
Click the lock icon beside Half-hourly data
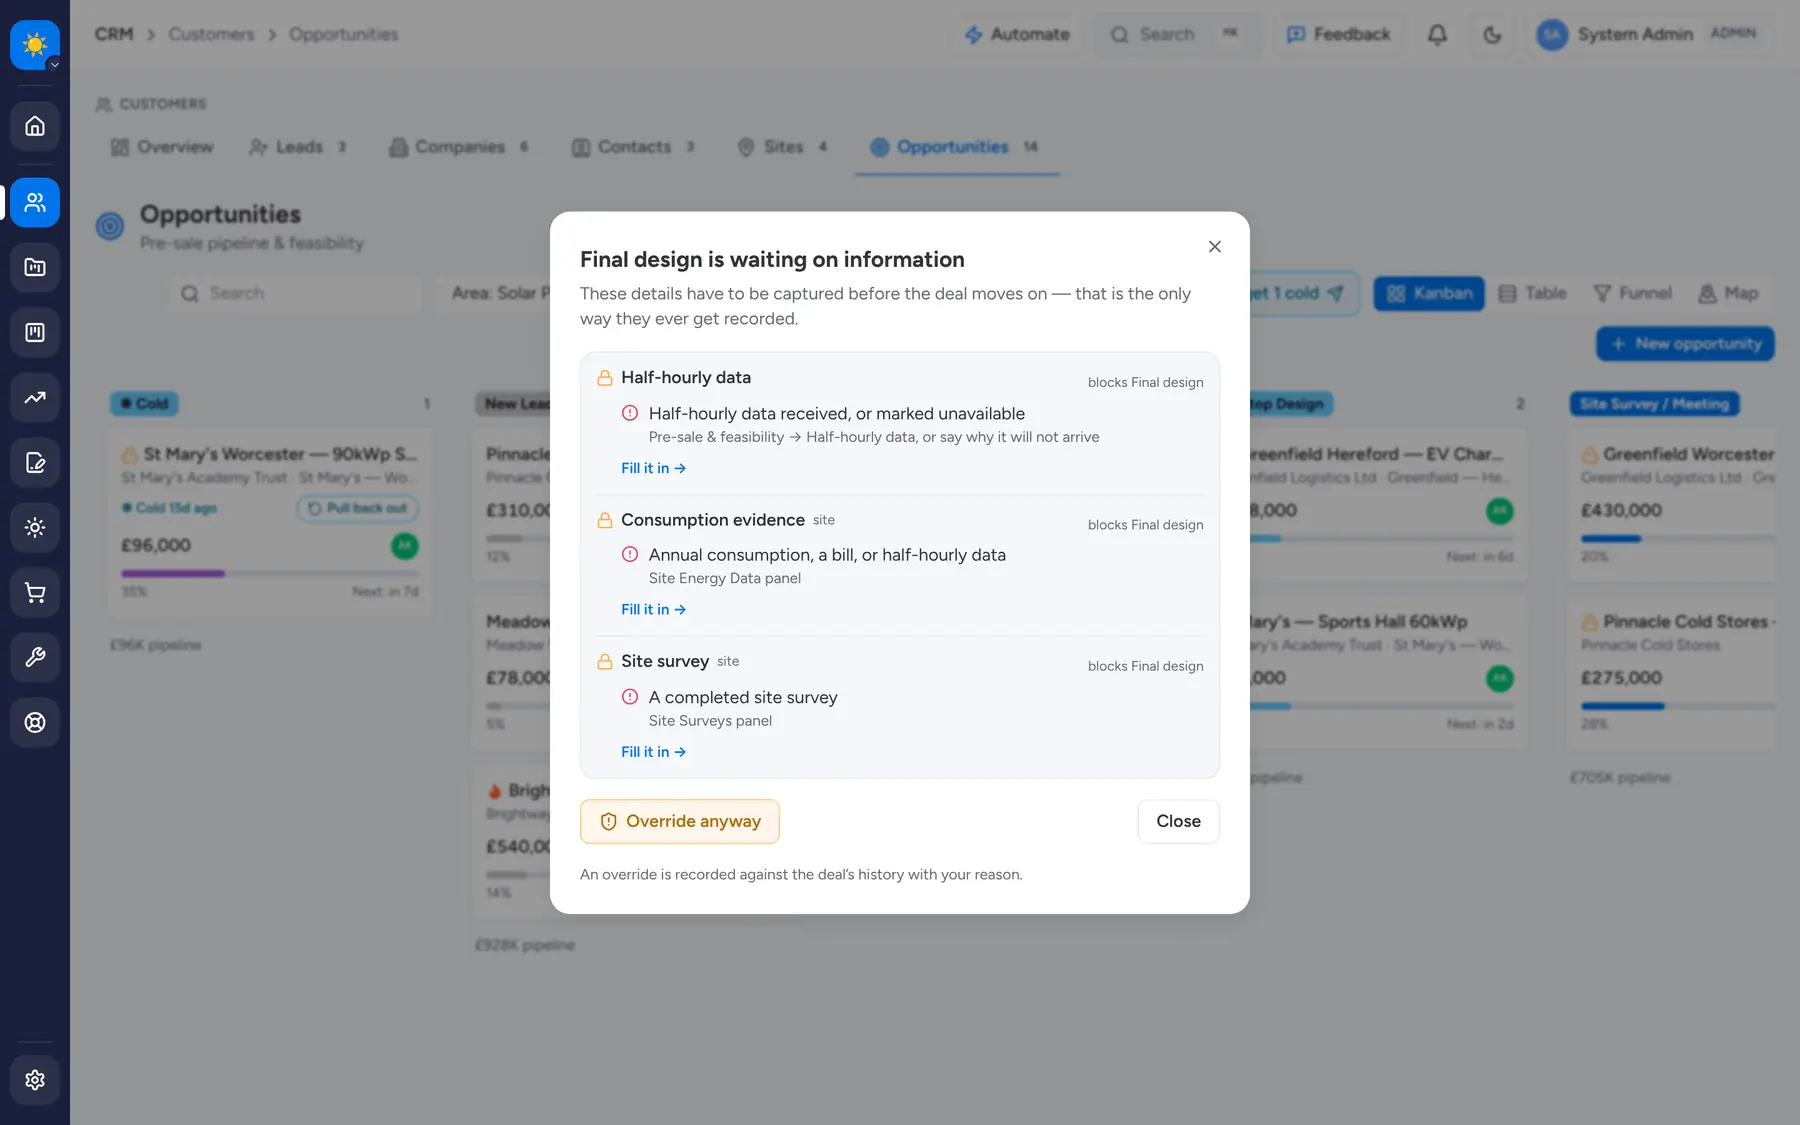(x=605, y=378)
